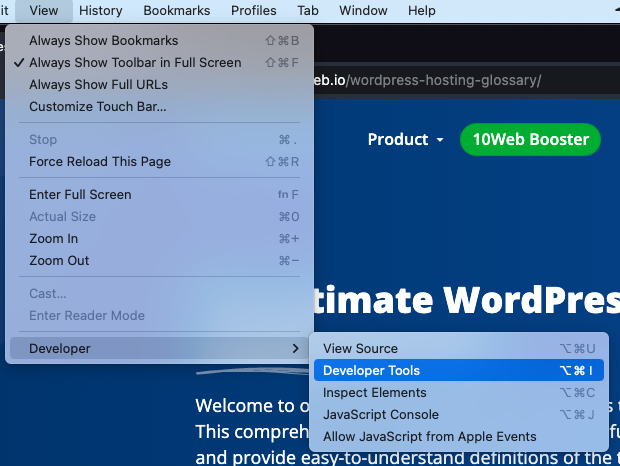The width and height of the screenshot is (620, 466).
Task: Open the History menu in menu bar
Action: (100, 11)
